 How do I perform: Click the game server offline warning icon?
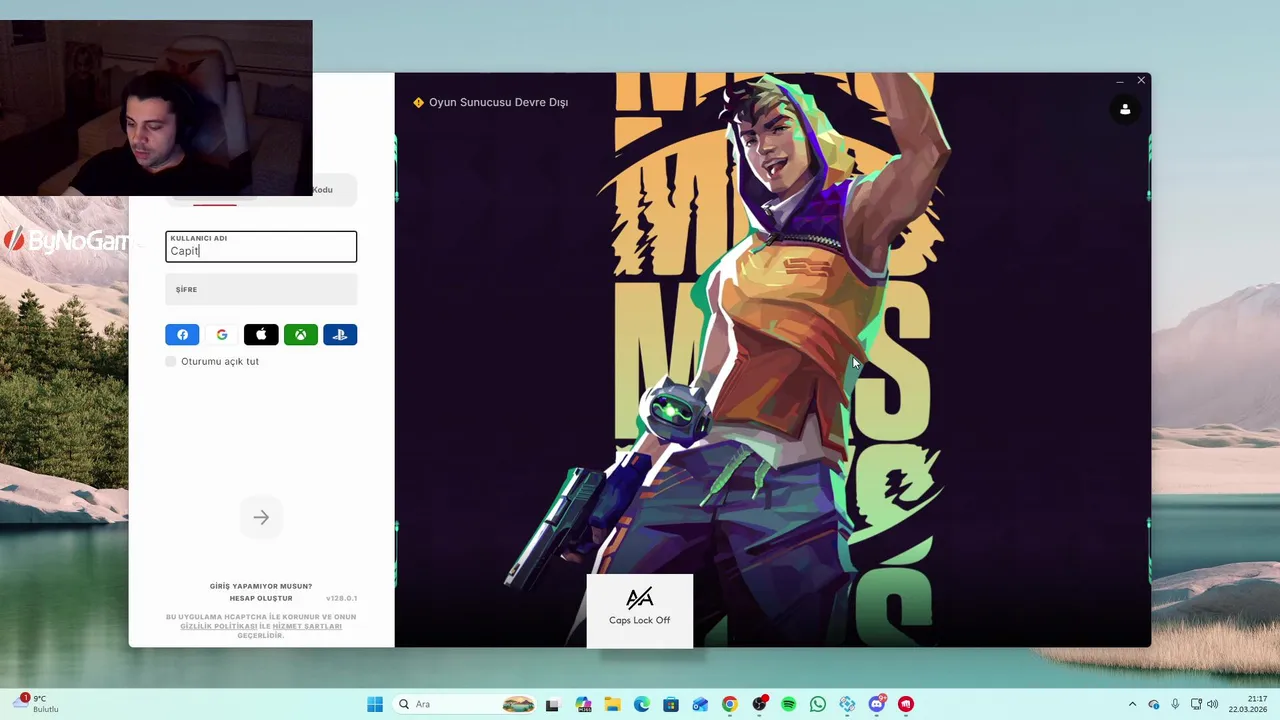coord(419,102)
